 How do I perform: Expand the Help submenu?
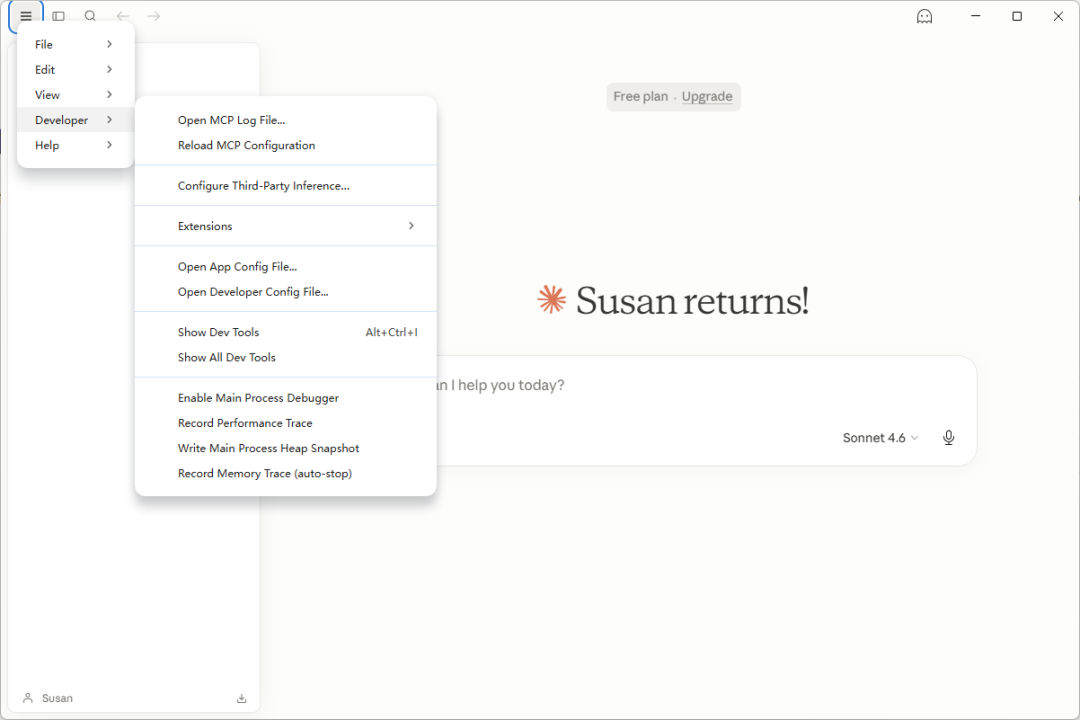75,145
